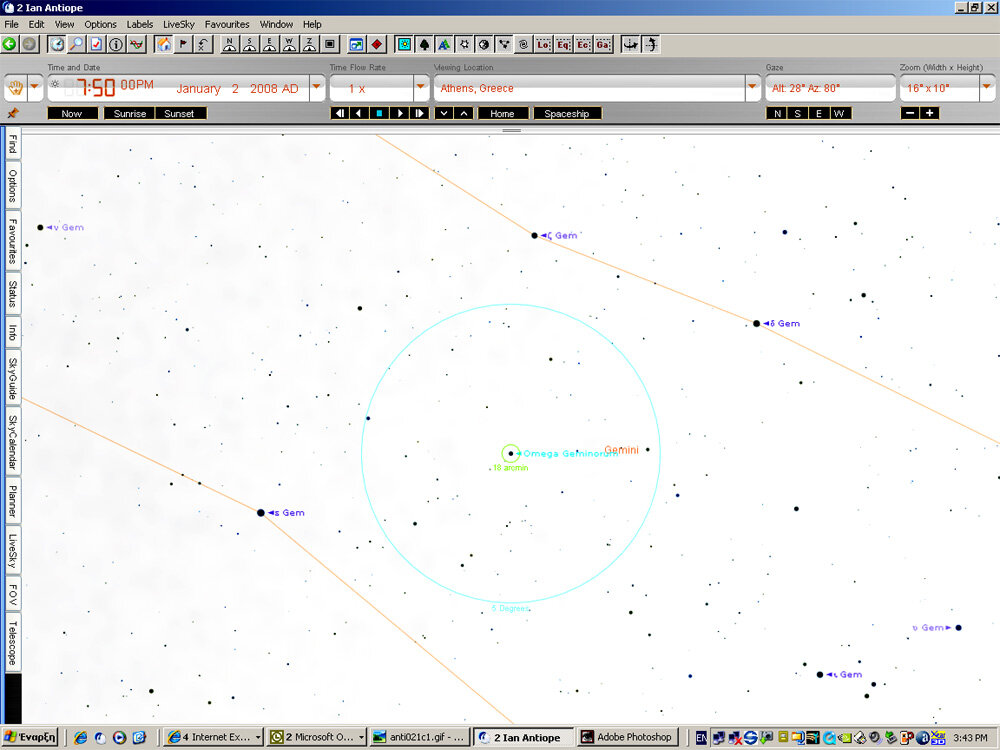This screenshot has width=1000, height=750.
Task: Switch to Adobe Photoshop in the taskbar
Action: click(x=627, y=738)
